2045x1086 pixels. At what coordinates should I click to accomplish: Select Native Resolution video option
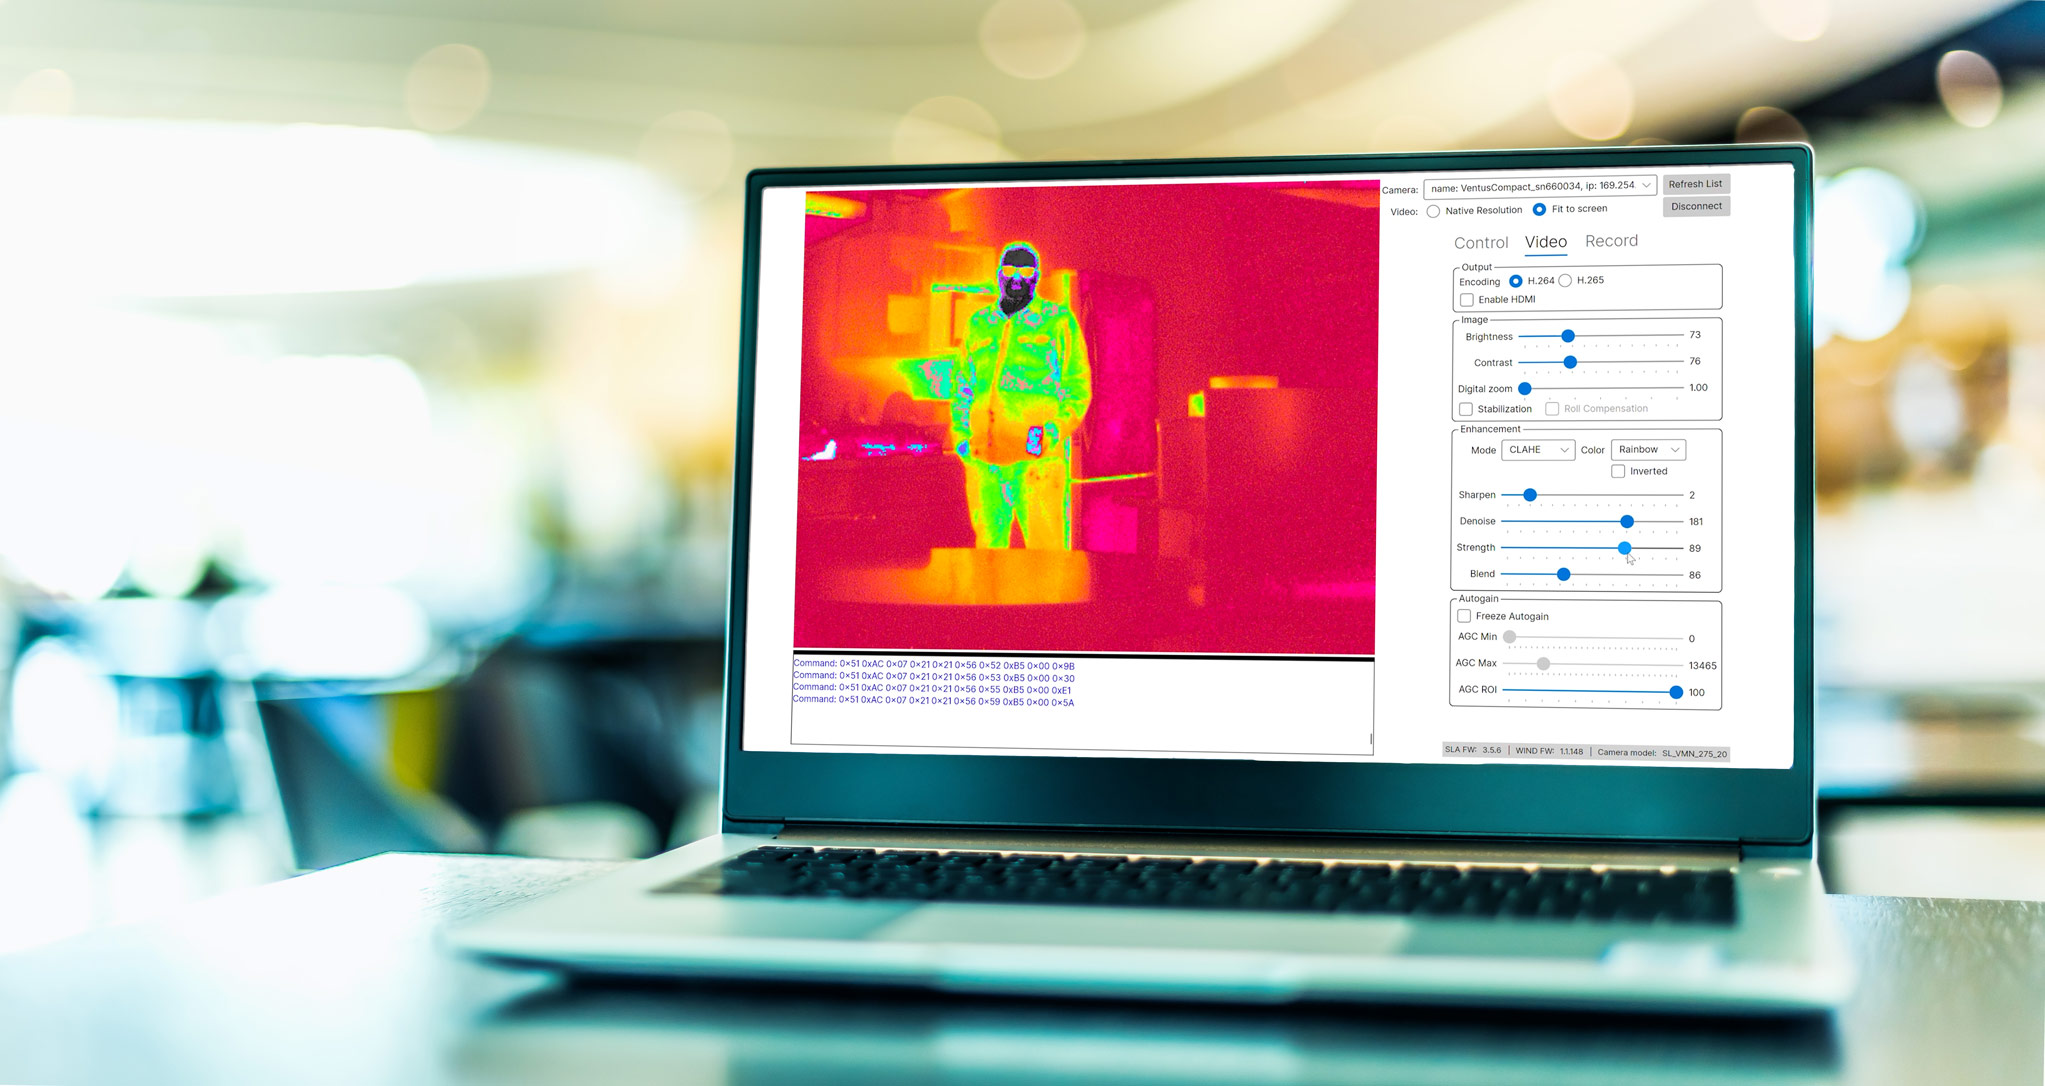point(1434,211)
